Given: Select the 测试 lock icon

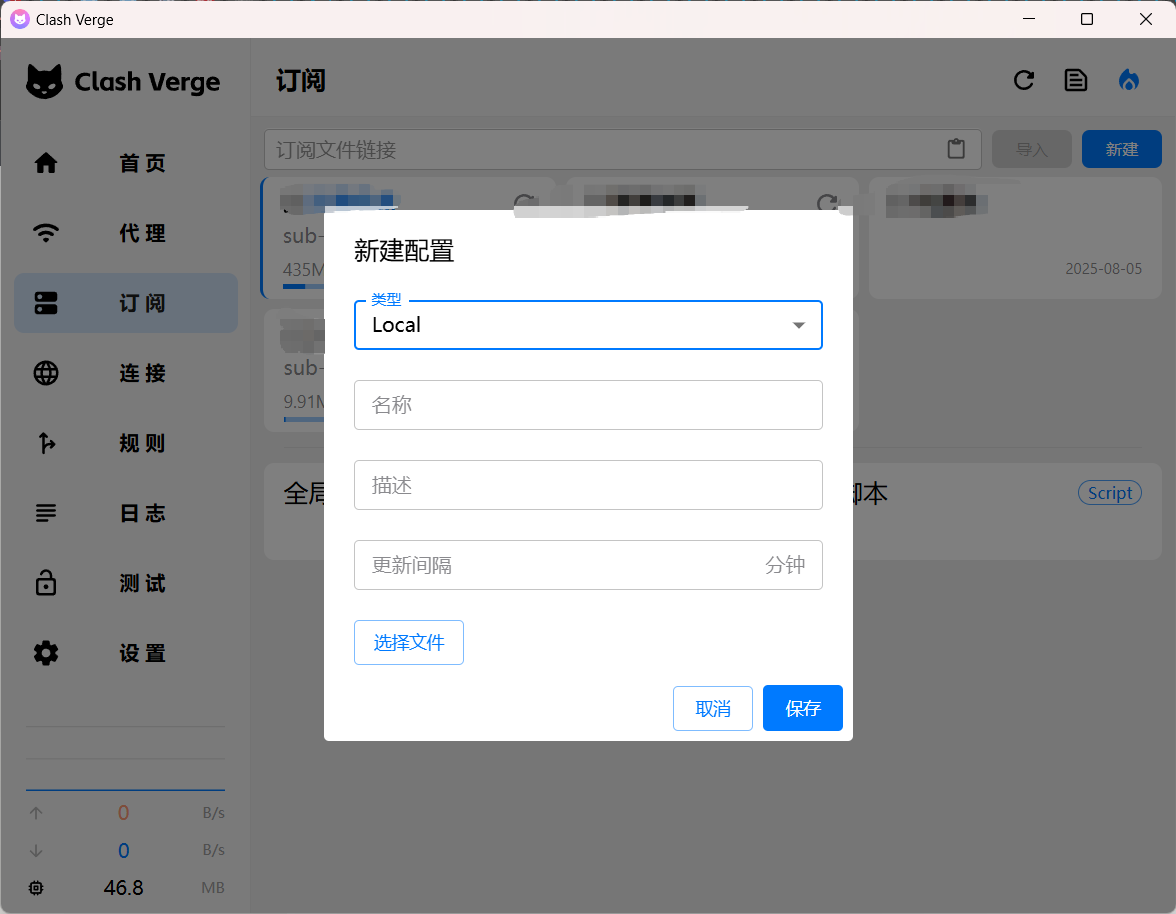Looking at the screenshot, I should click(45, 583).
